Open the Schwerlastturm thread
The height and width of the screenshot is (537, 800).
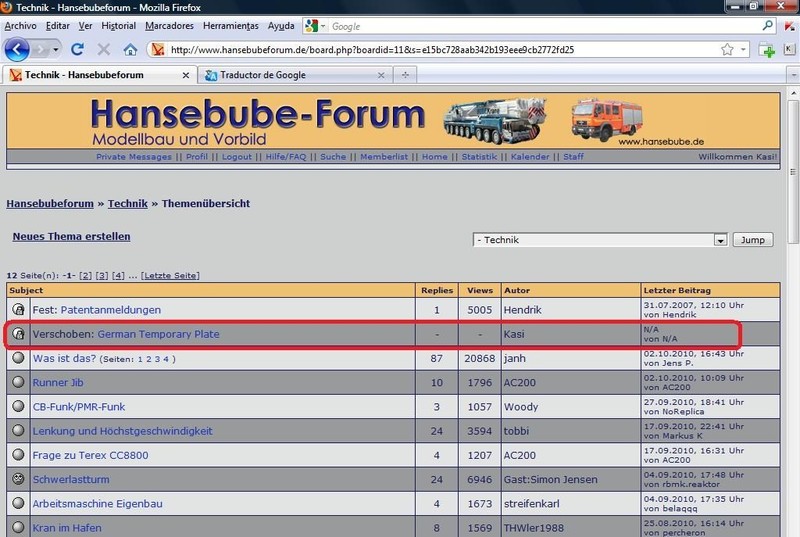71,479
